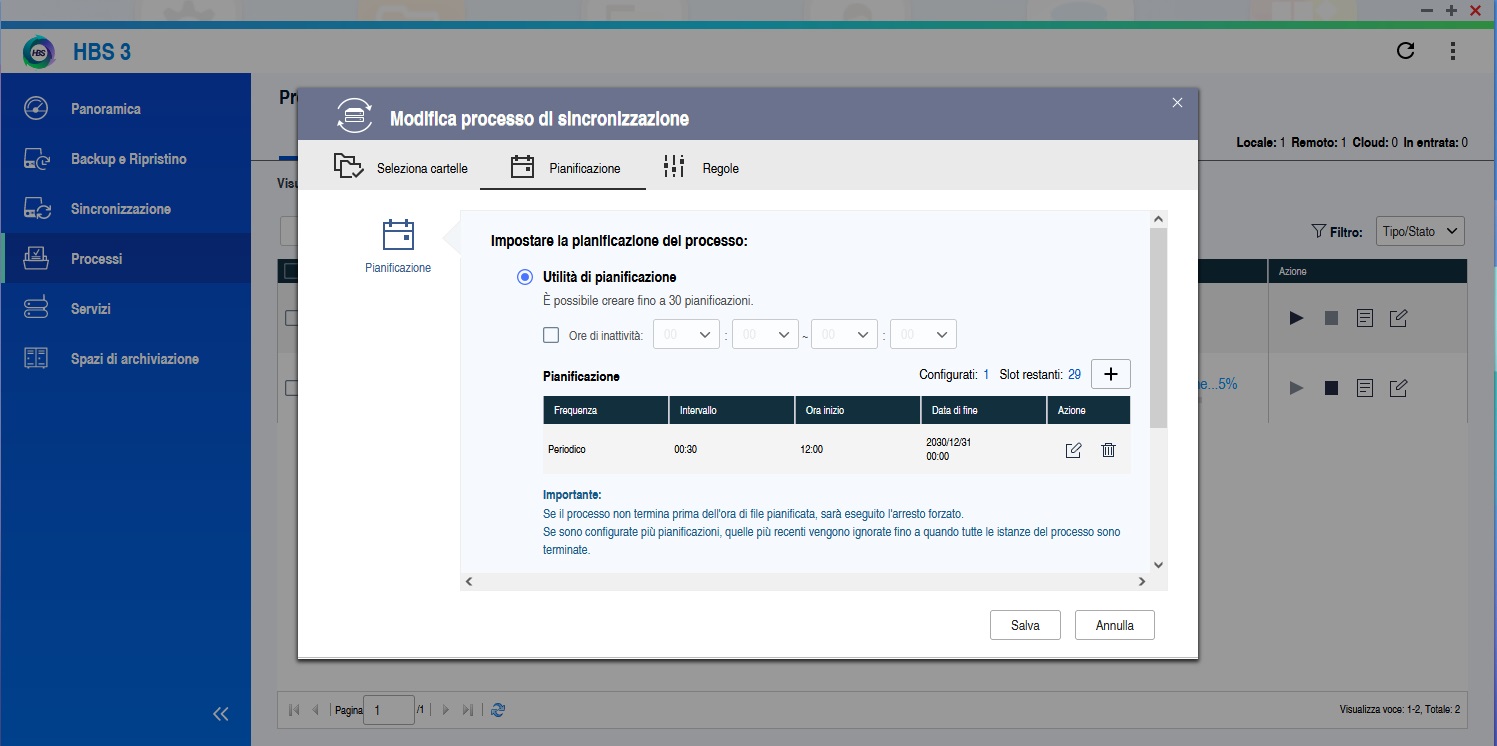Delete the Periodico schedule with trash icon
Image resolution: width=1497 pixels, height=746 pixels.
(1108, 450)
